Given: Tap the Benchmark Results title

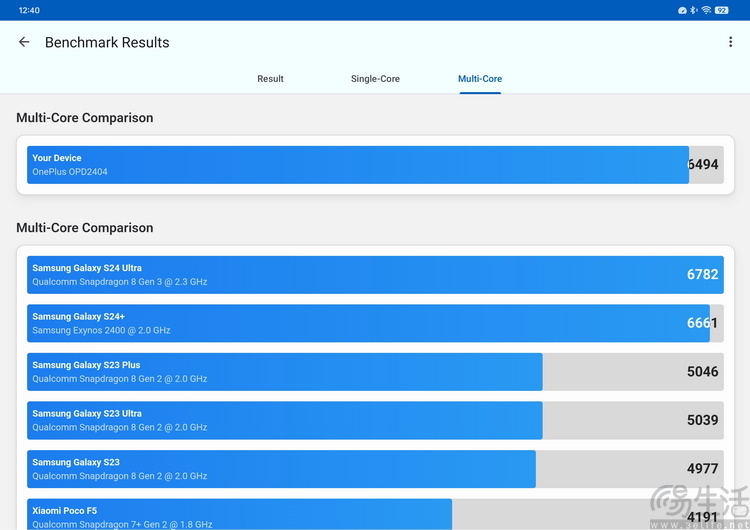Looking at the screenshot, I should (107, 42).
